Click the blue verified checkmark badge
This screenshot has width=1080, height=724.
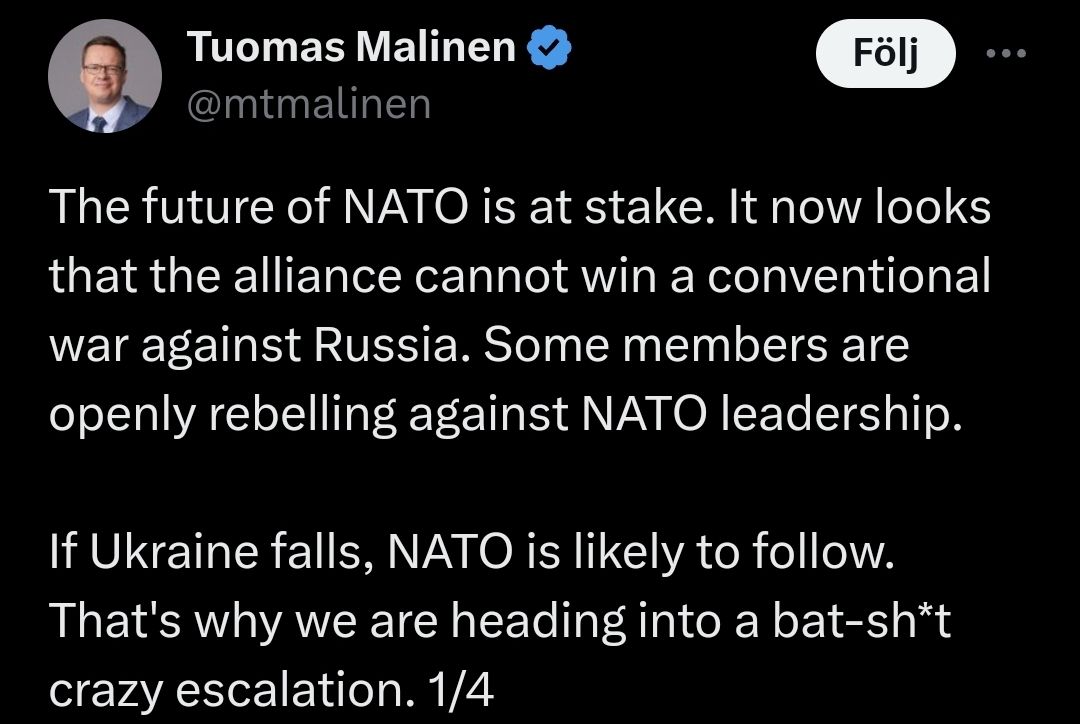(x=549, y=48)
